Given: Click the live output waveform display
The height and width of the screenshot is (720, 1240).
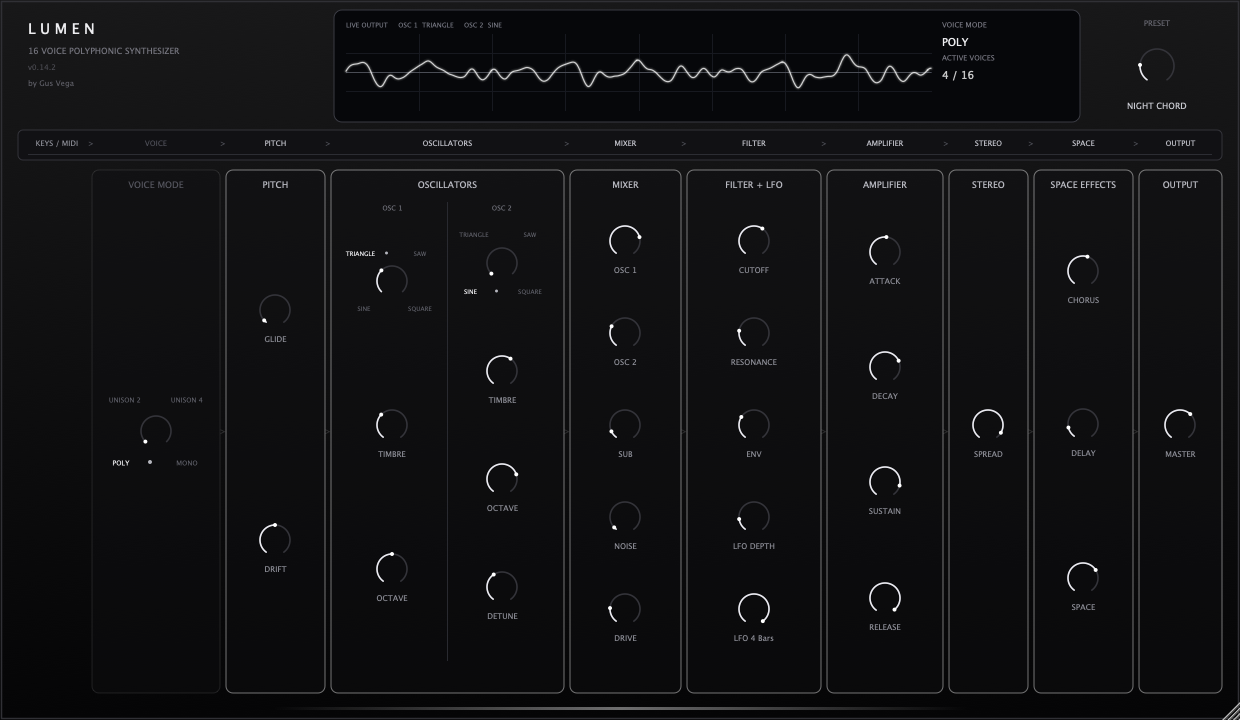Looking at the screenshot, I should click(x=638, y=70).
